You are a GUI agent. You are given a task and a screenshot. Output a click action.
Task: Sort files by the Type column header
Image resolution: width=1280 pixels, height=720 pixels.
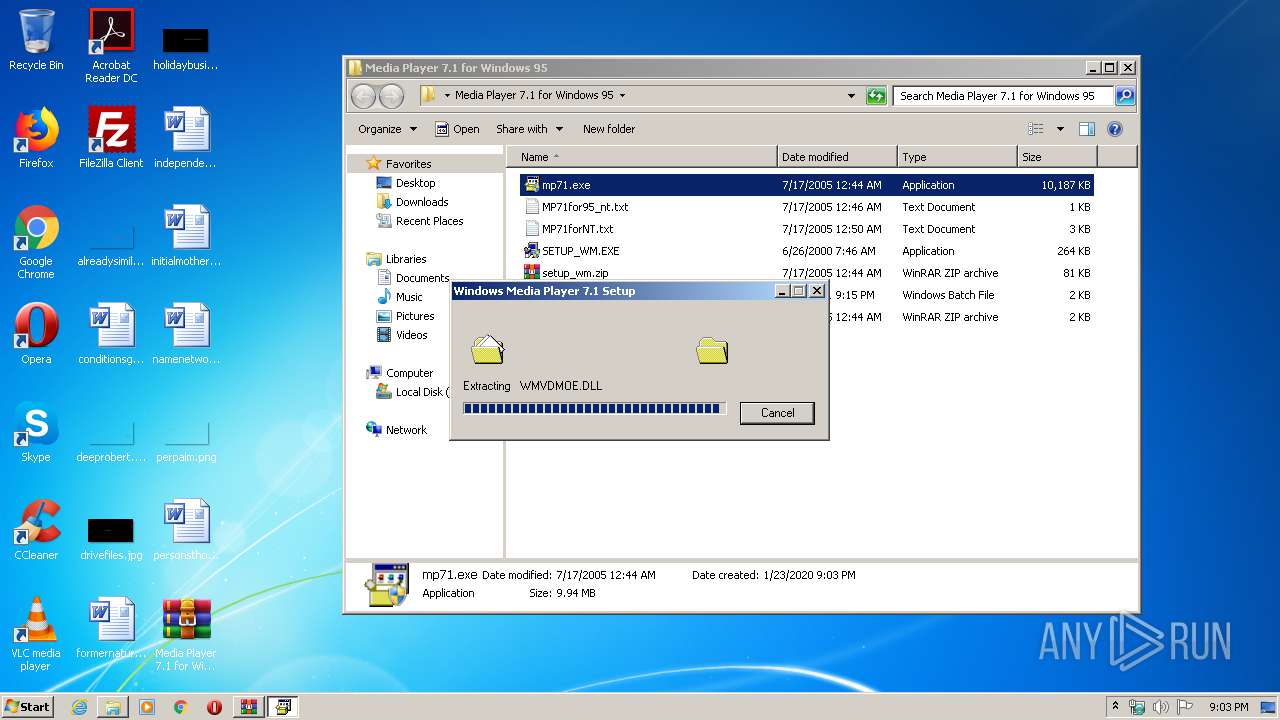[x=957, y=157]
